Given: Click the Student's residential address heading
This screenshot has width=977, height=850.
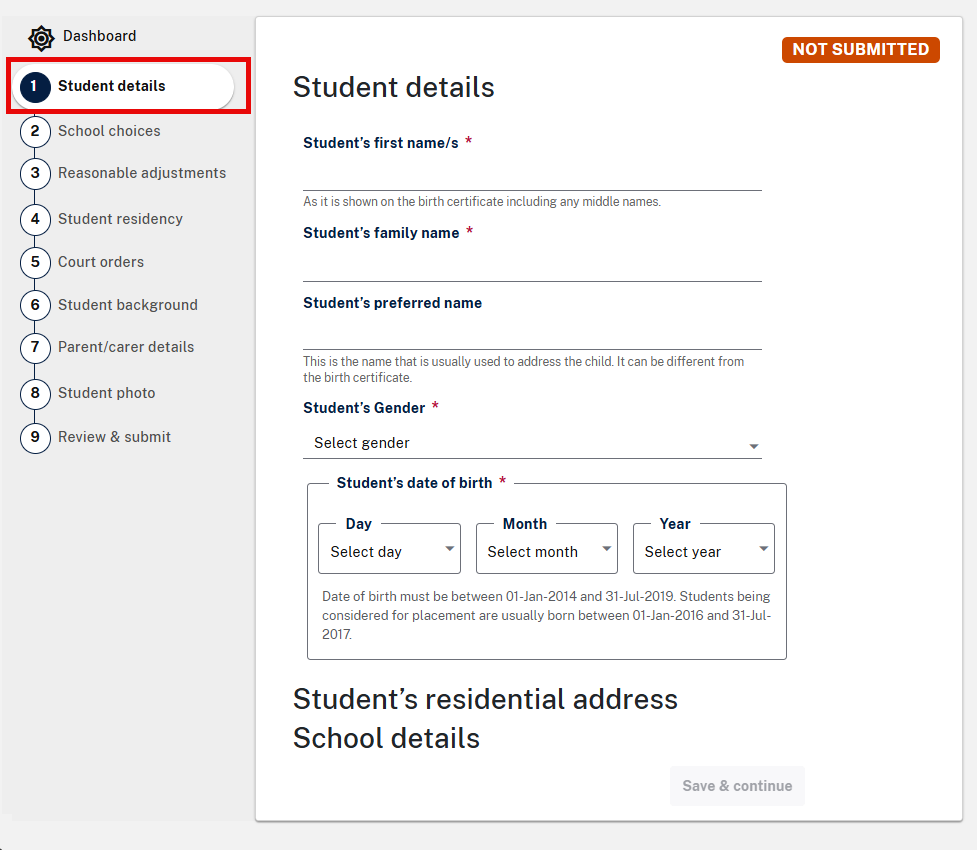Looking at the screenshot, I should click(485, 699).
